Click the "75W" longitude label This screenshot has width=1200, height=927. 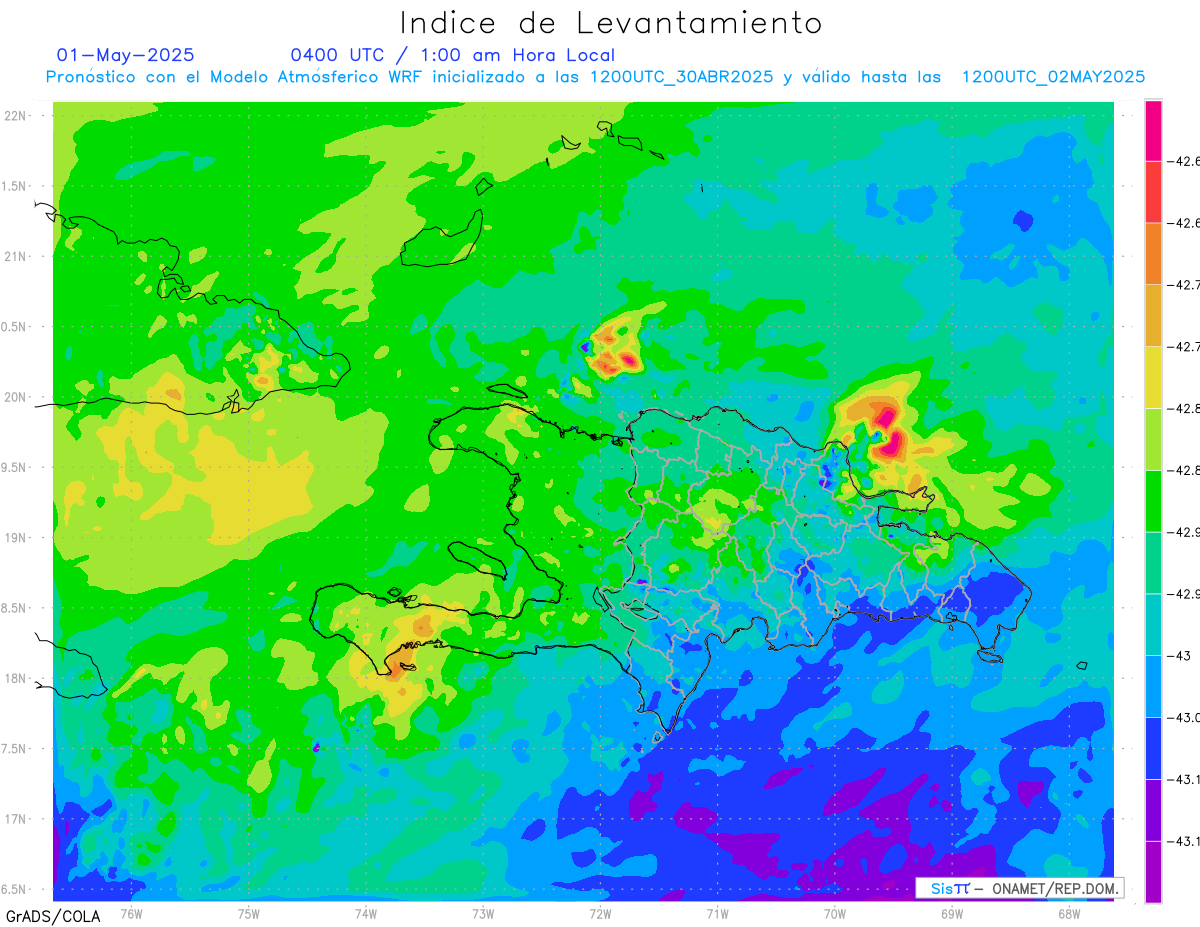coord(249,914)
